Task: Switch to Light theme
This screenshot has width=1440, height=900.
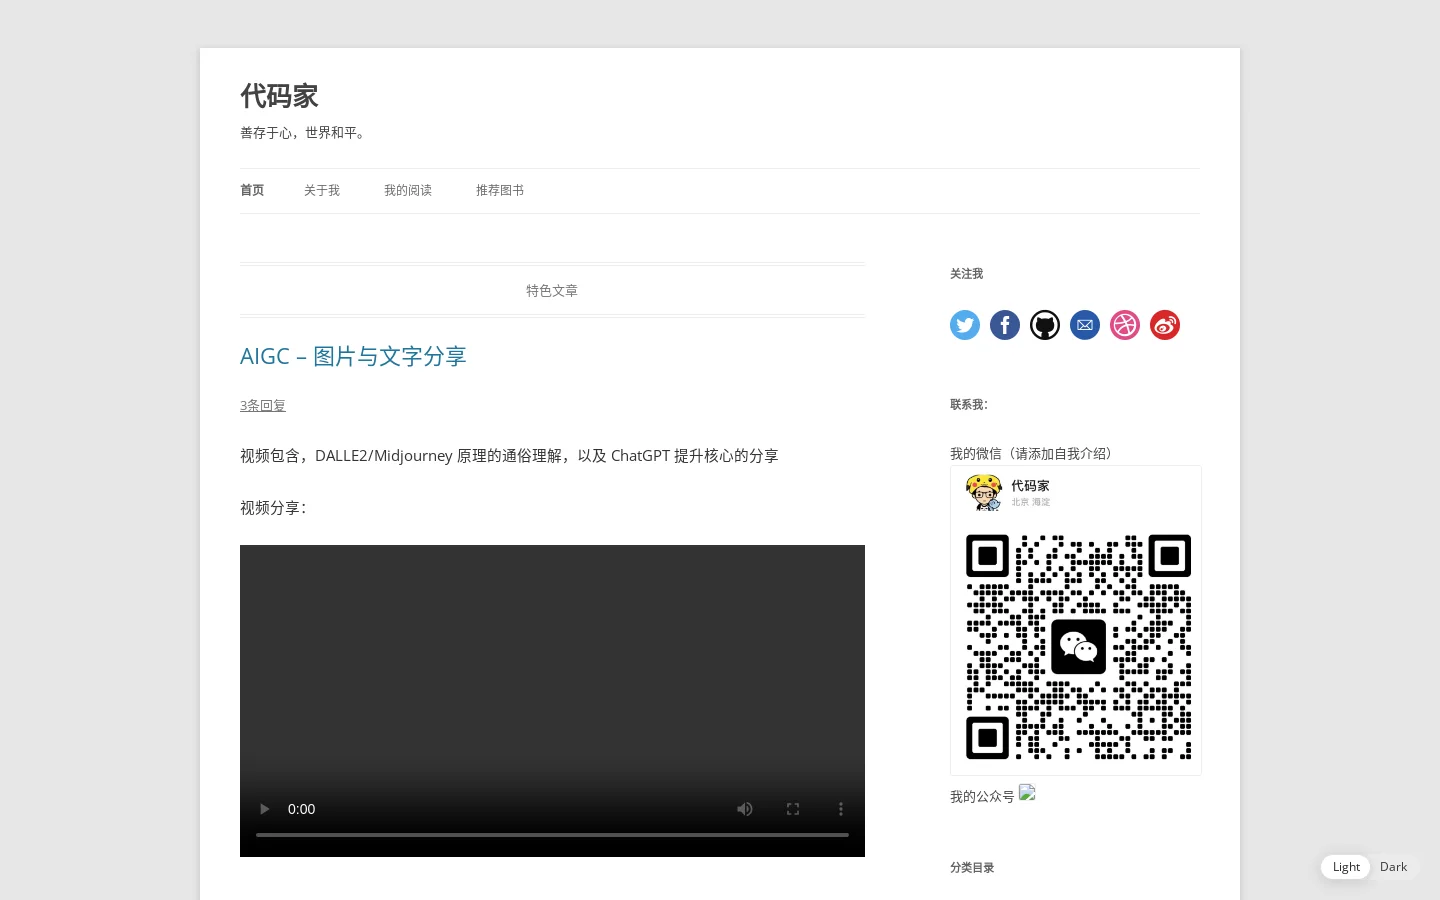Action: (1346, 867)
